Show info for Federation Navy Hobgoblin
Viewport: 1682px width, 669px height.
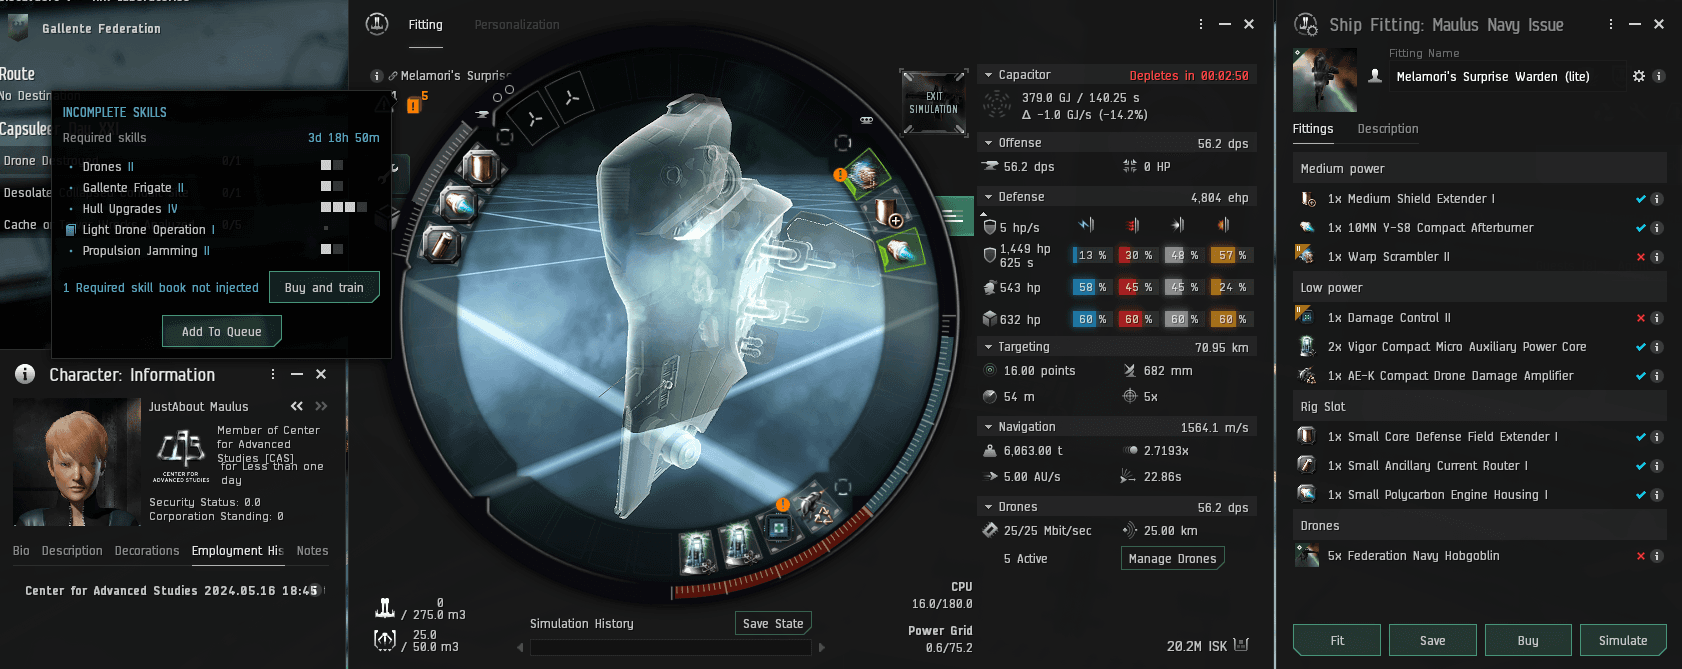(1657, 556)
